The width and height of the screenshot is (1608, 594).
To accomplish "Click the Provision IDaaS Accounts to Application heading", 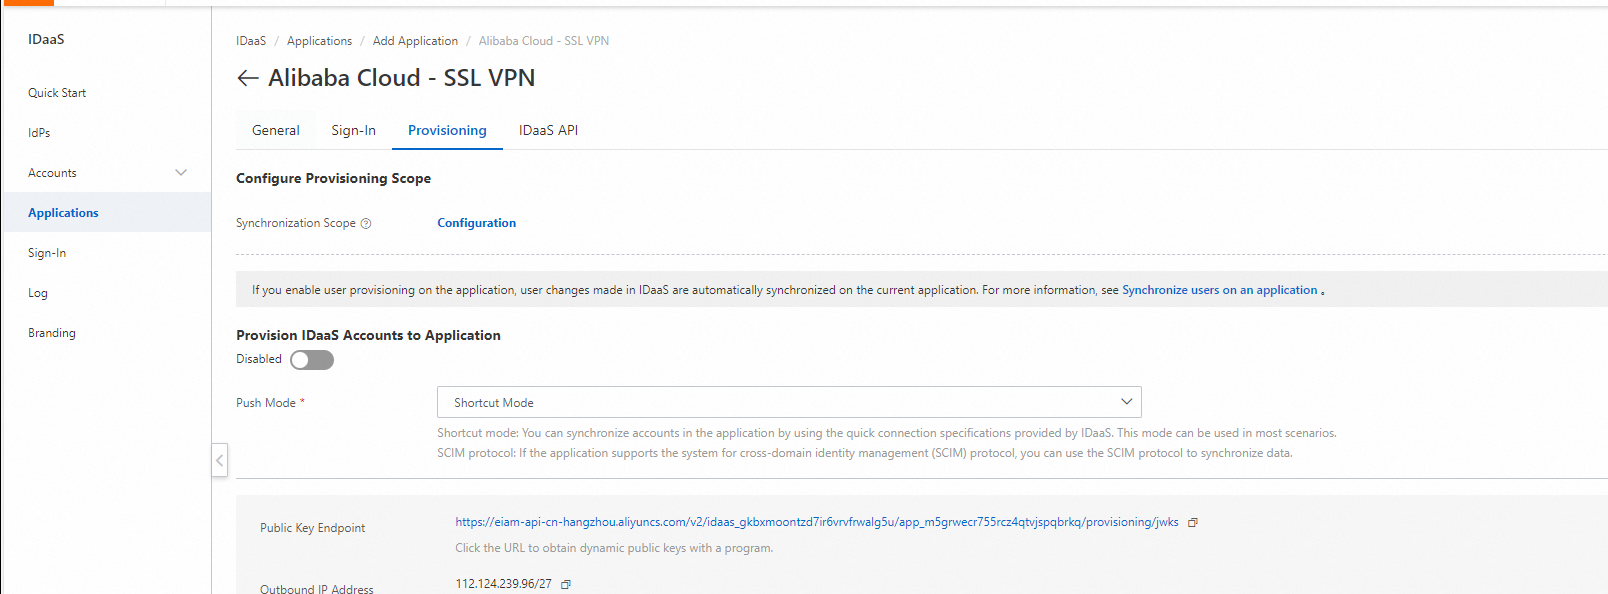I will (368, 335).
